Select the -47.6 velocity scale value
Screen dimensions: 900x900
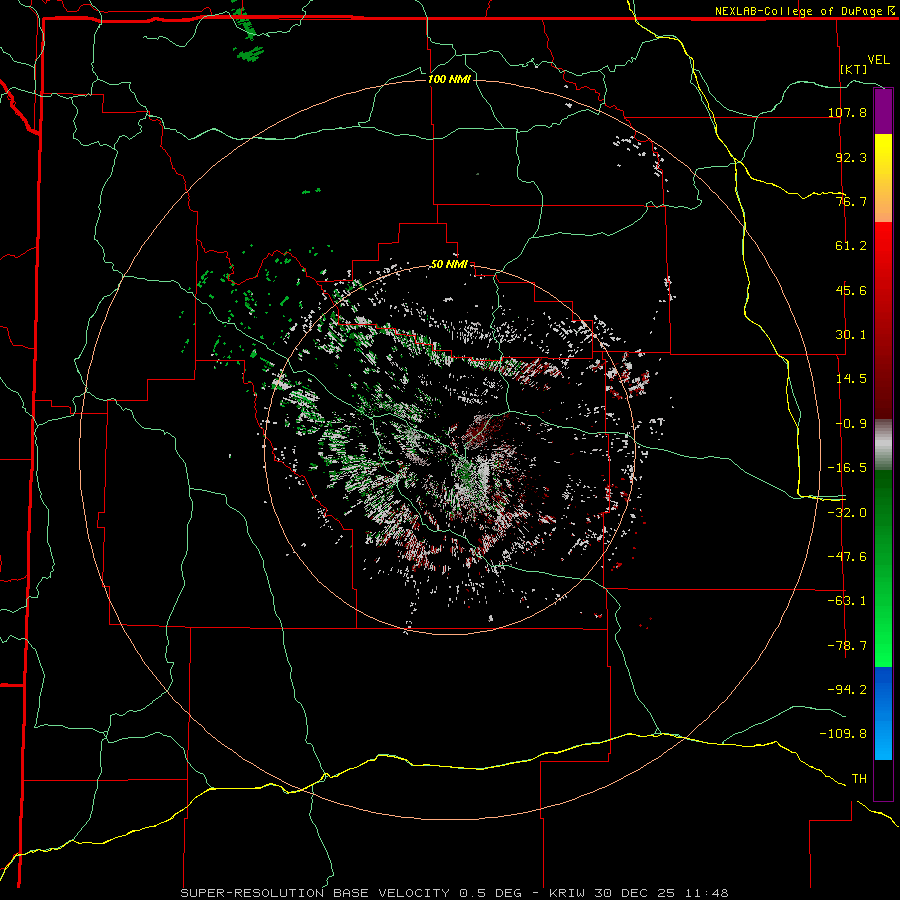point(847,557)
